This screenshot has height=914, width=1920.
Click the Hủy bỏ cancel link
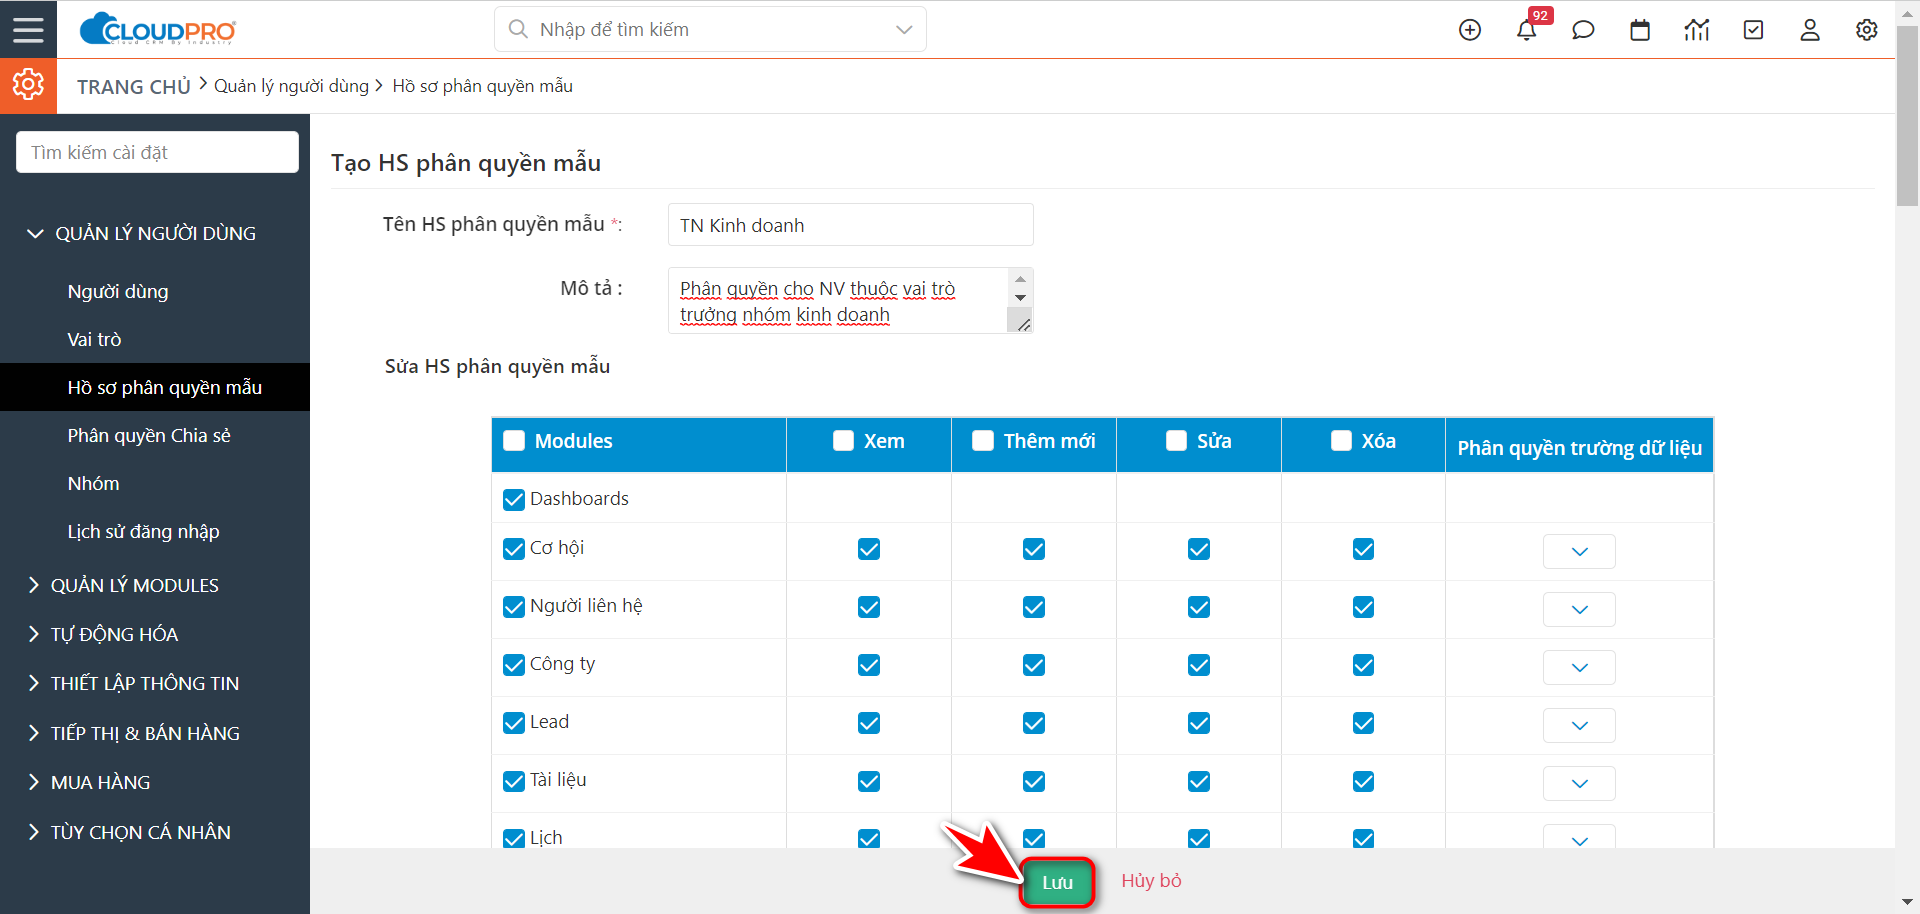coord(1151,880)
